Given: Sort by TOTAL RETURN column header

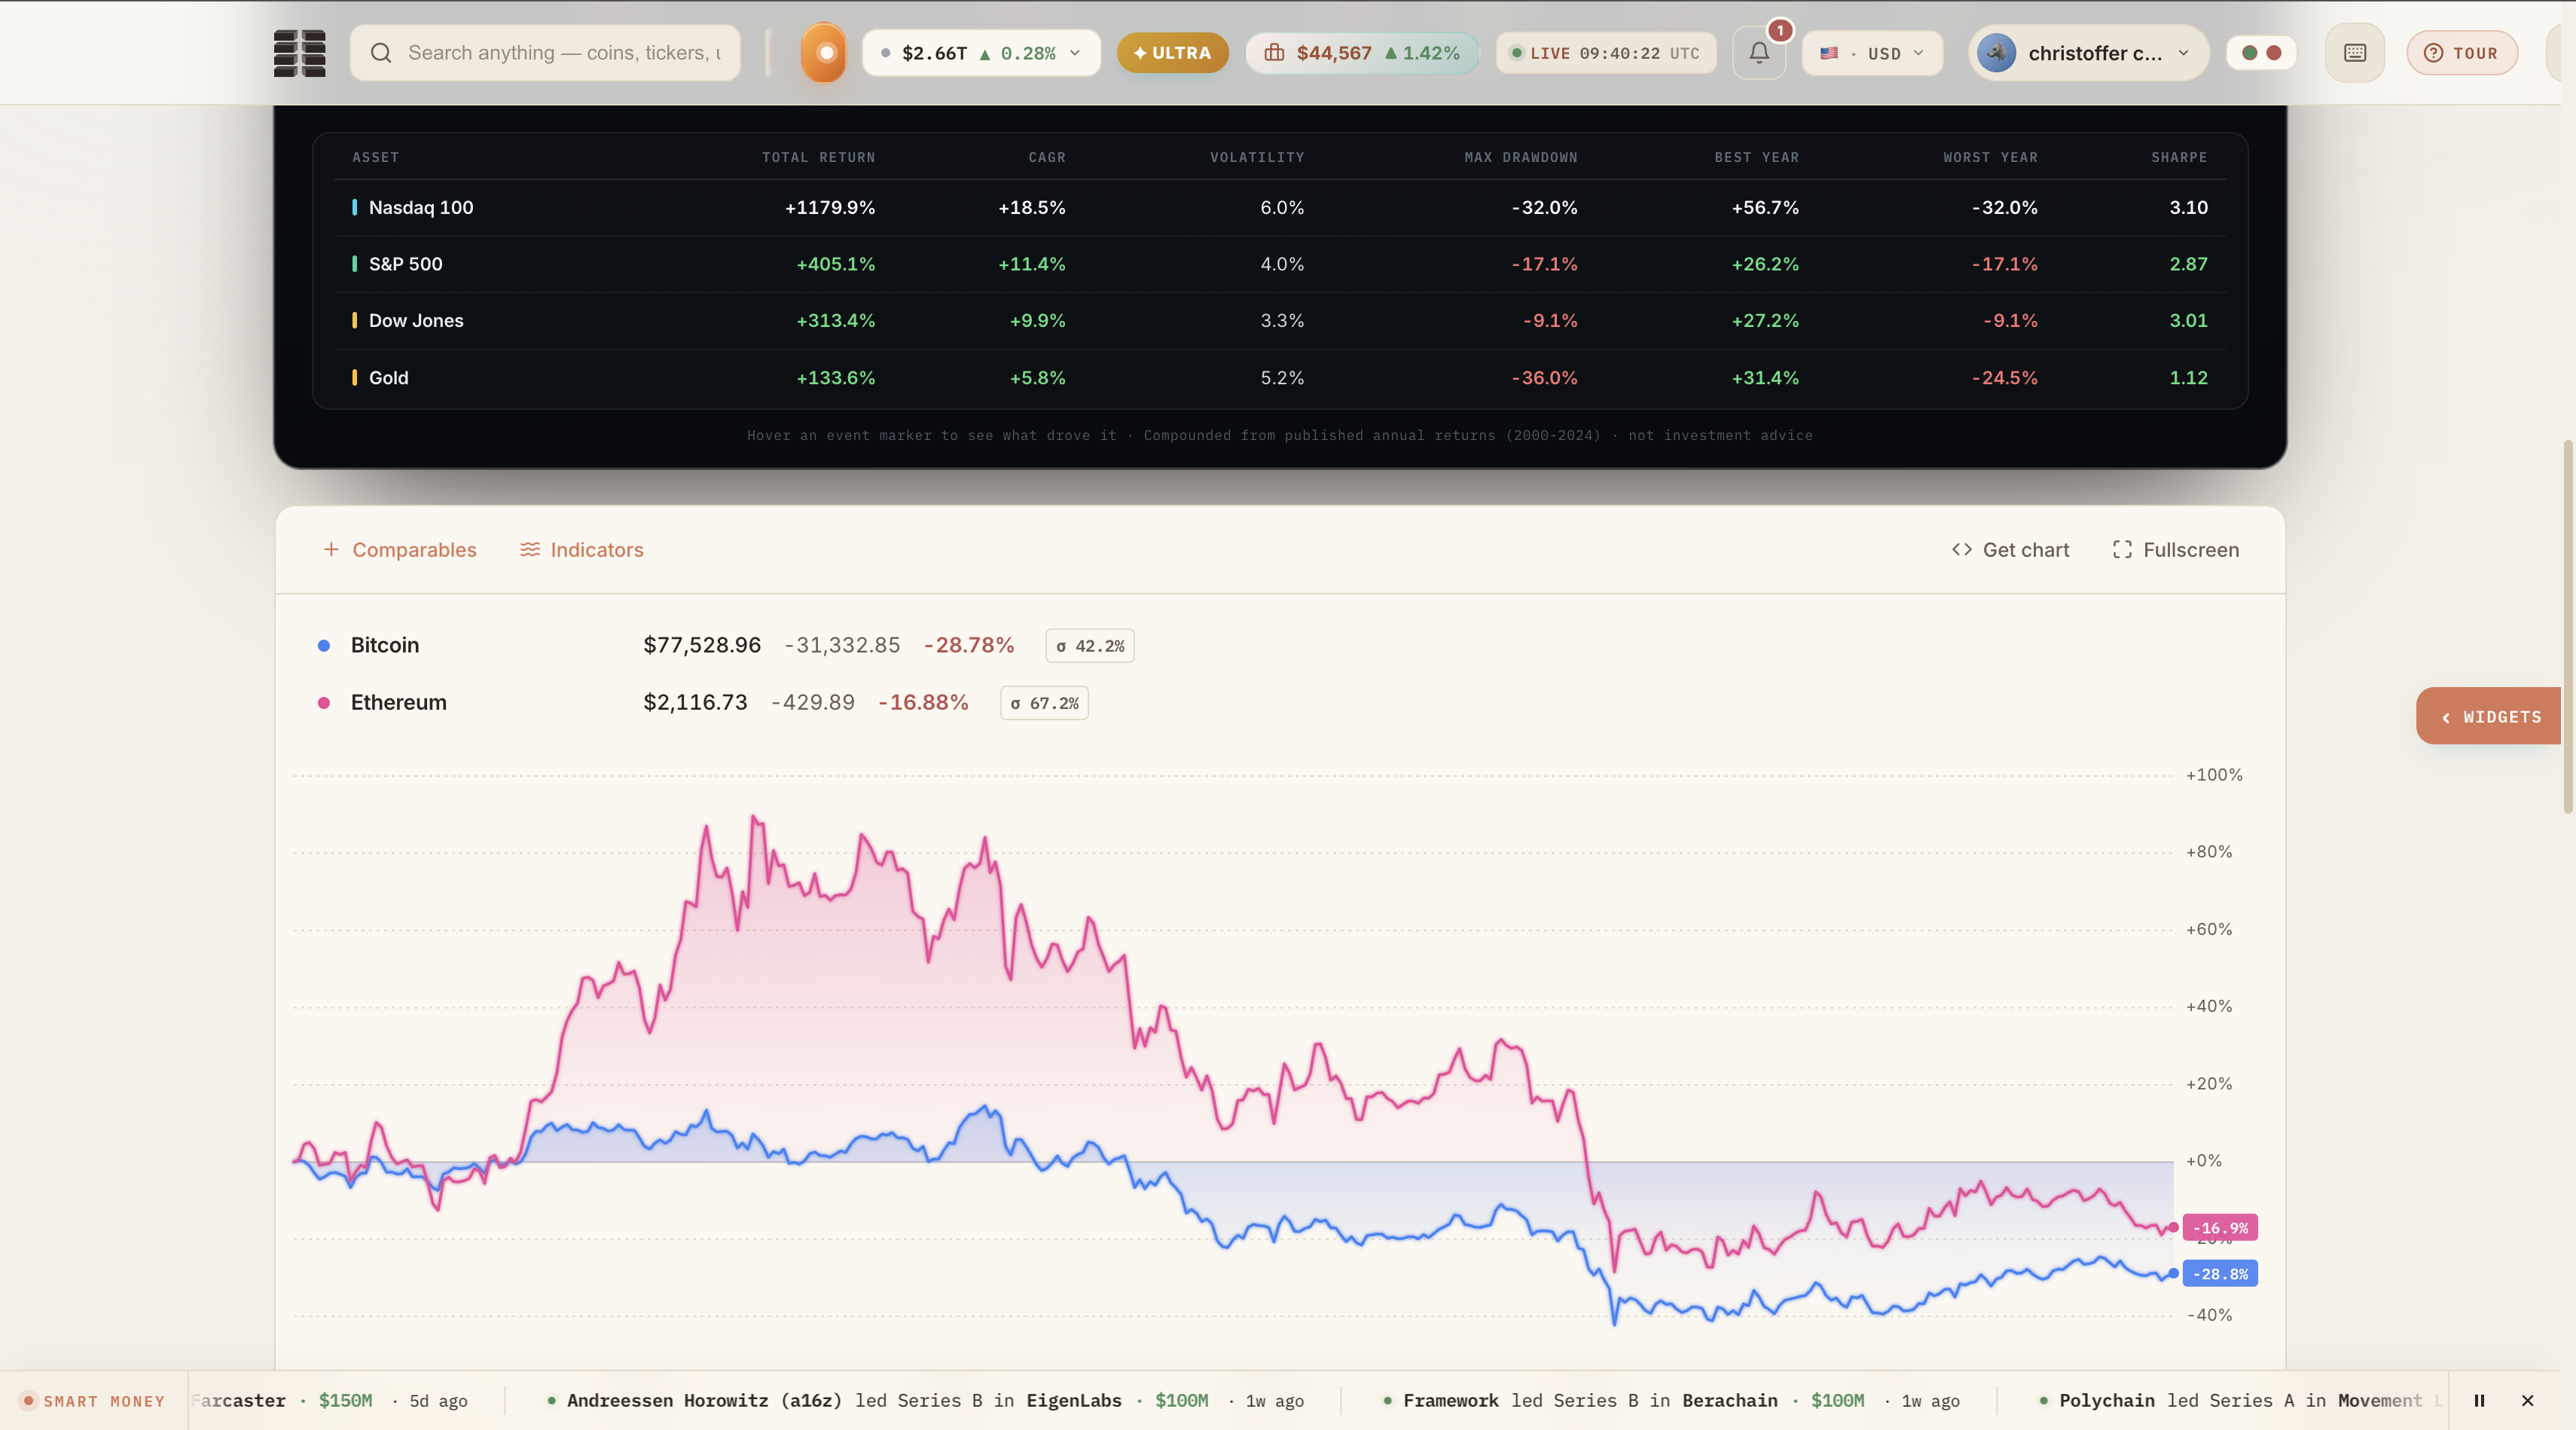Looking at the screenshot, I should (x=818, y=157).
